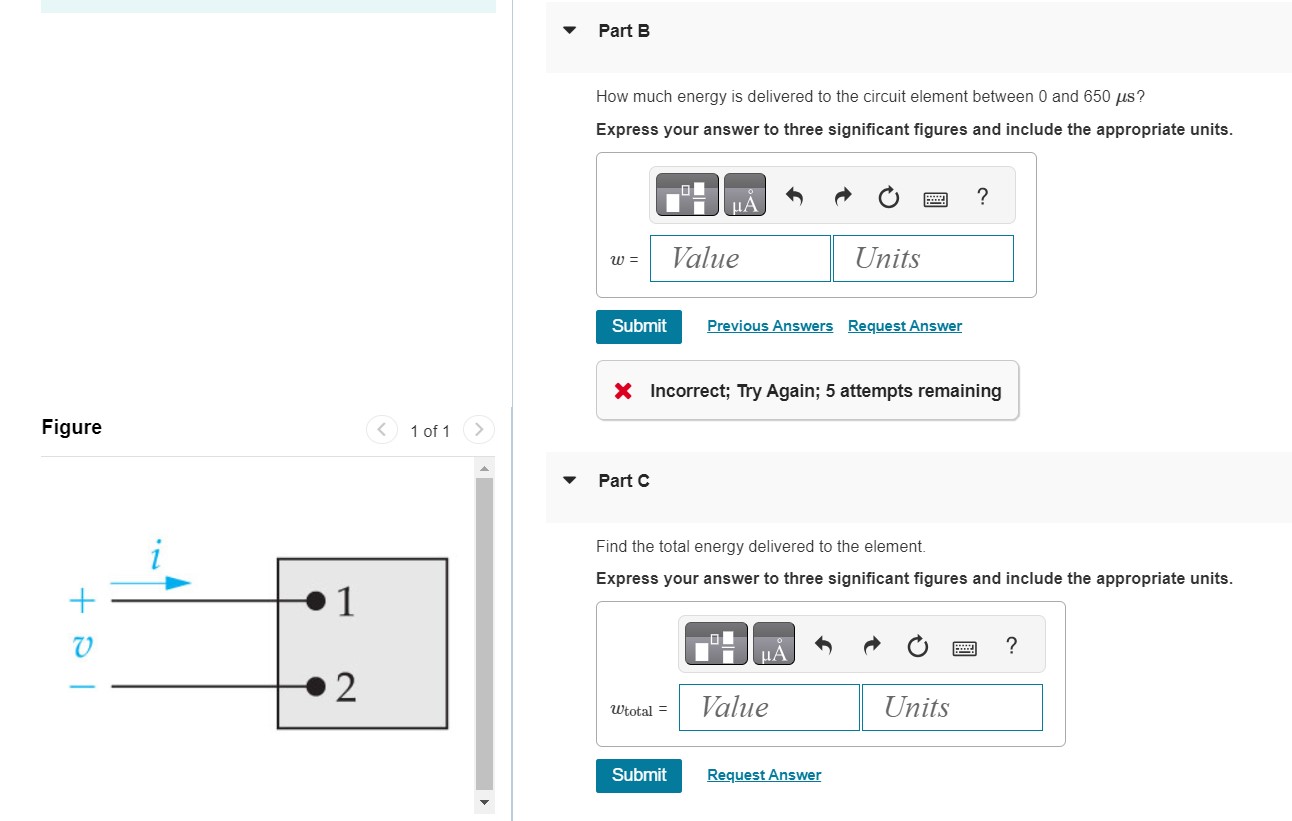
Task: Open the equation templates icon in Part B toolbar
Action: point(686,194)
